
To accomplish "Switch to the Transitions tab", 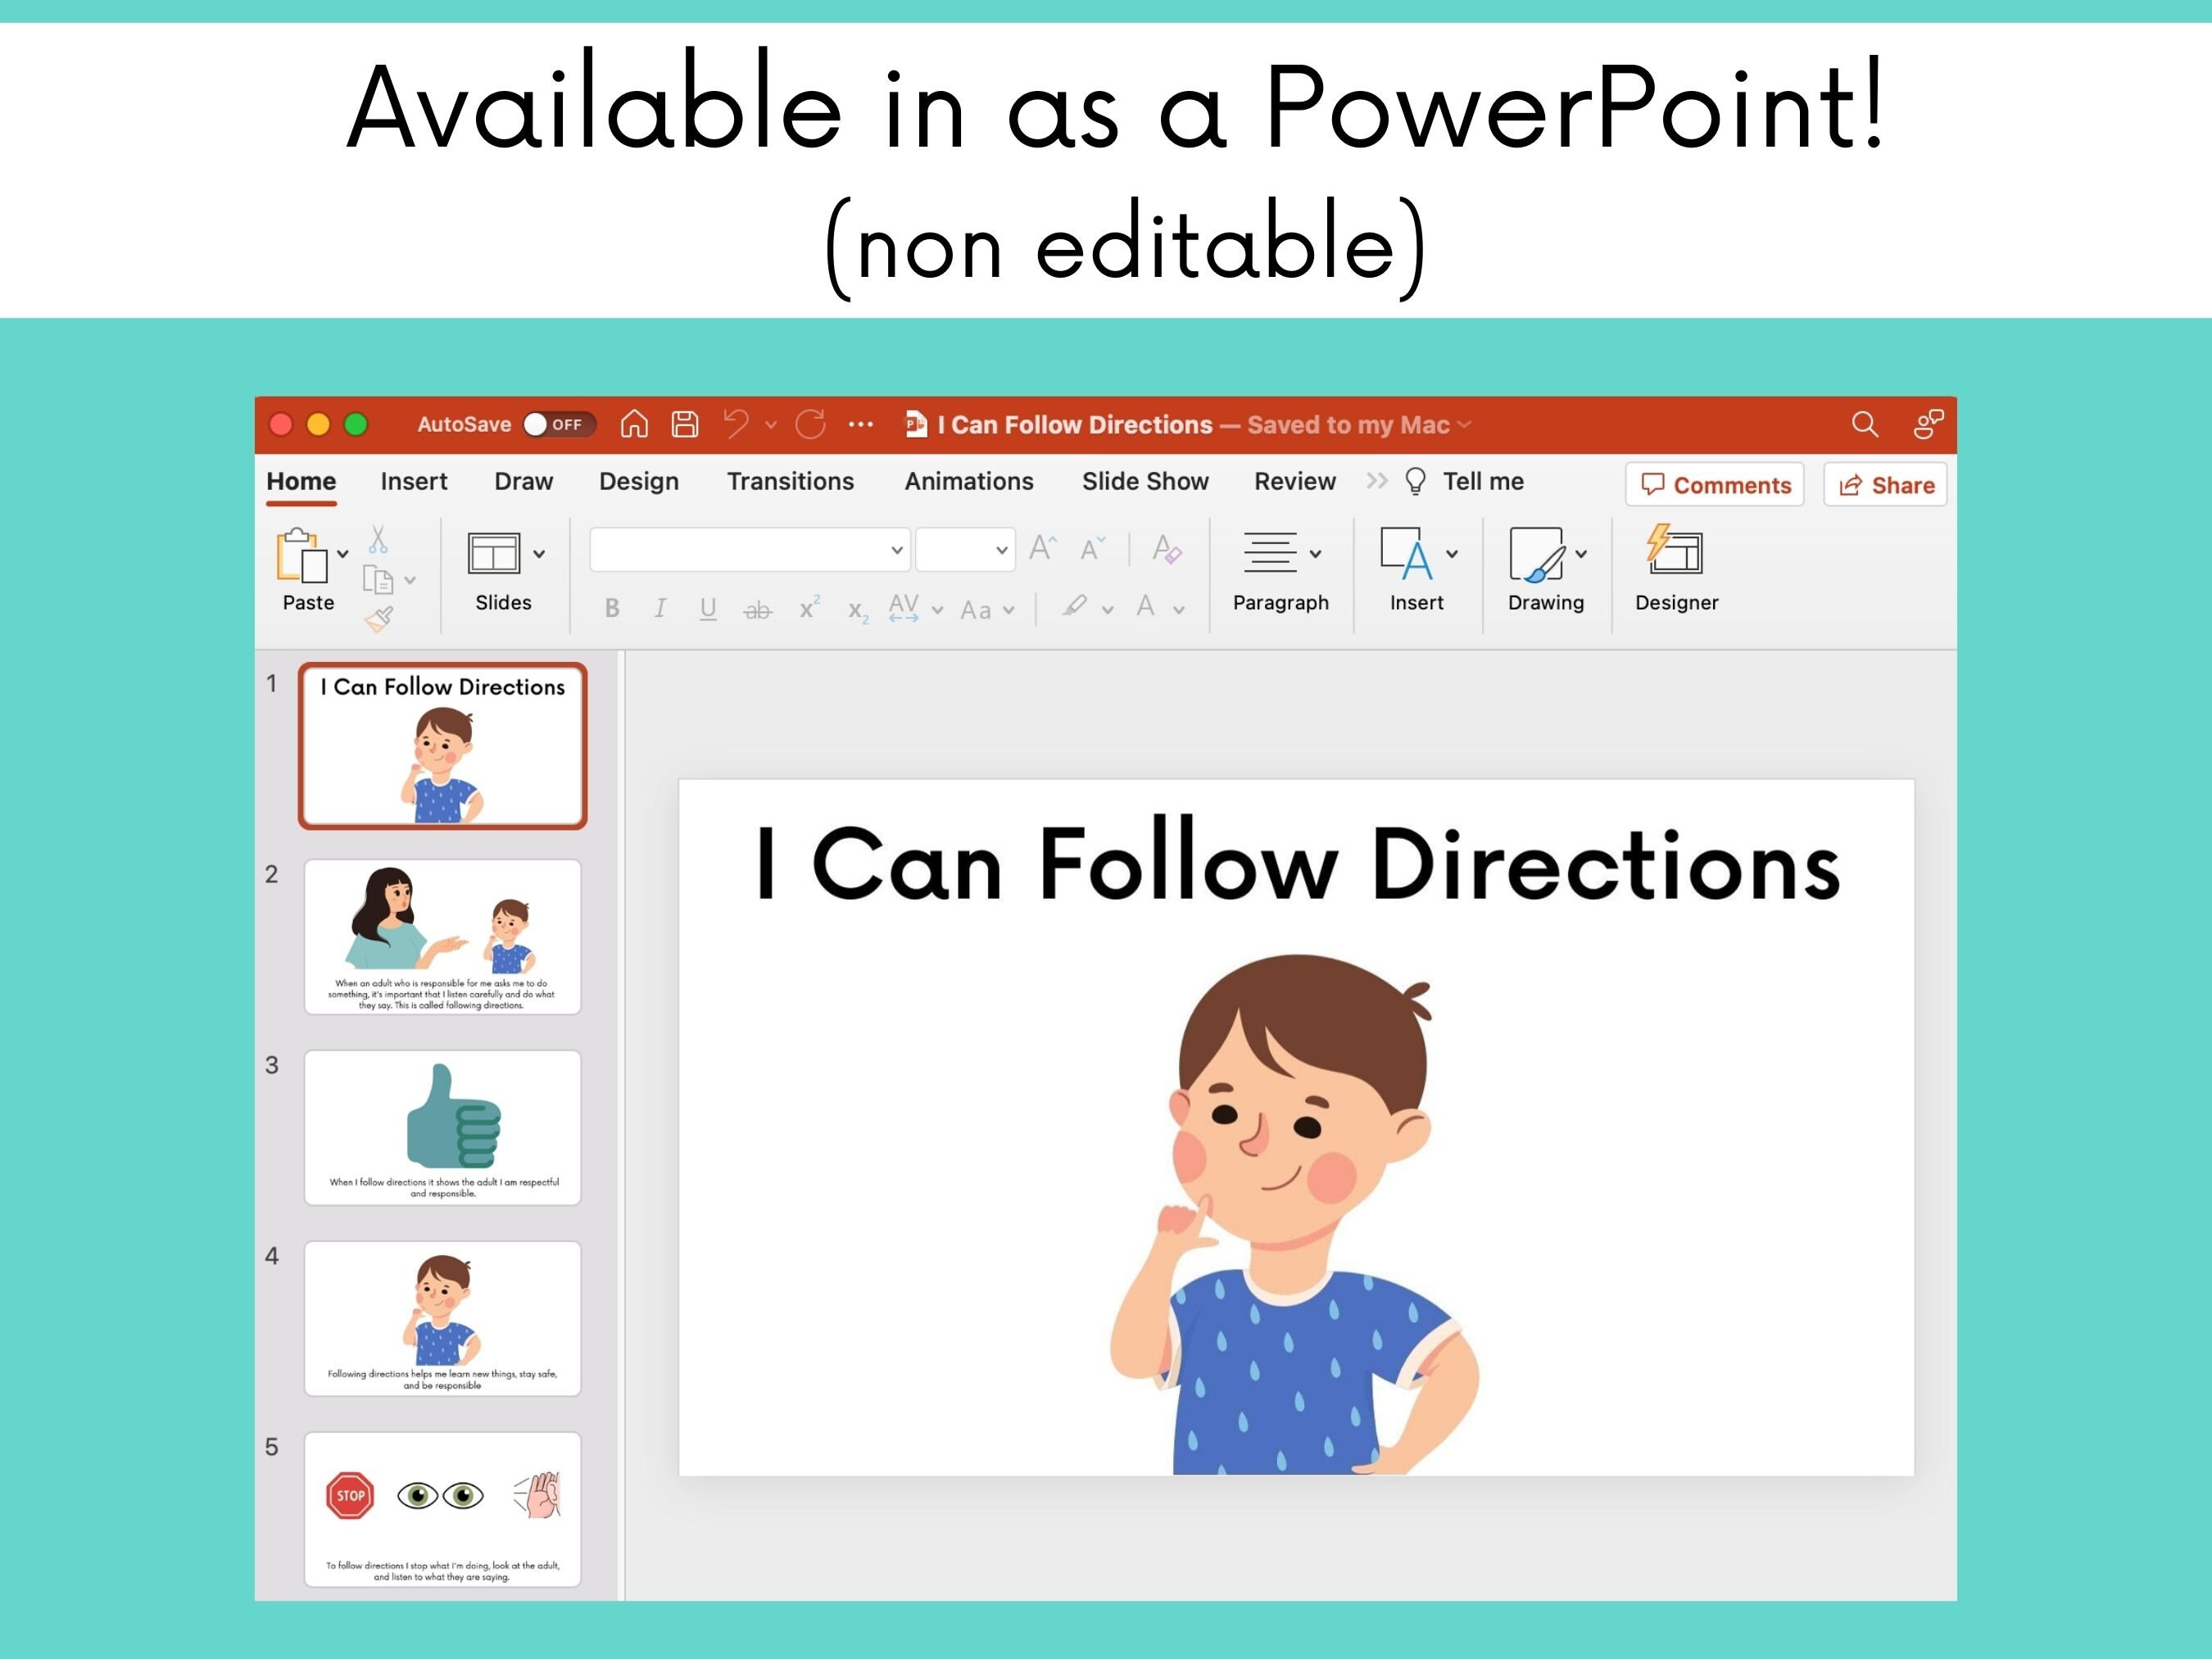I will coord(791,481).
